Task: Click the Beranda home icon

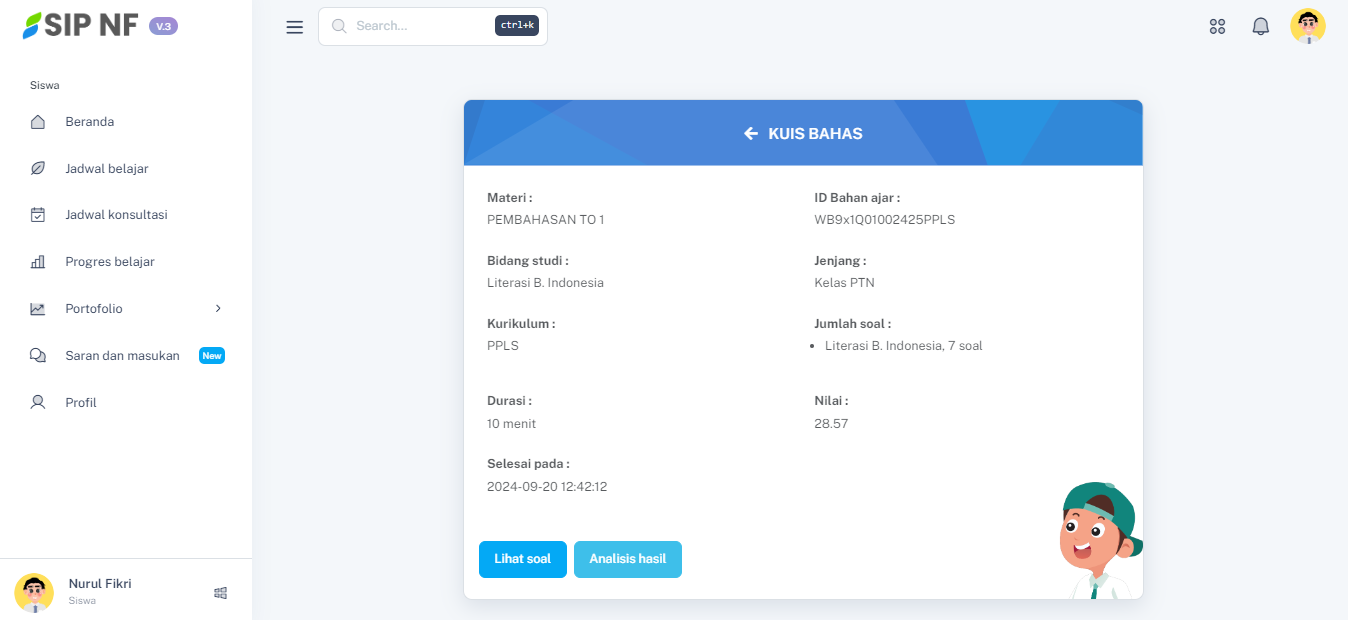Action: tap(38, 122)
